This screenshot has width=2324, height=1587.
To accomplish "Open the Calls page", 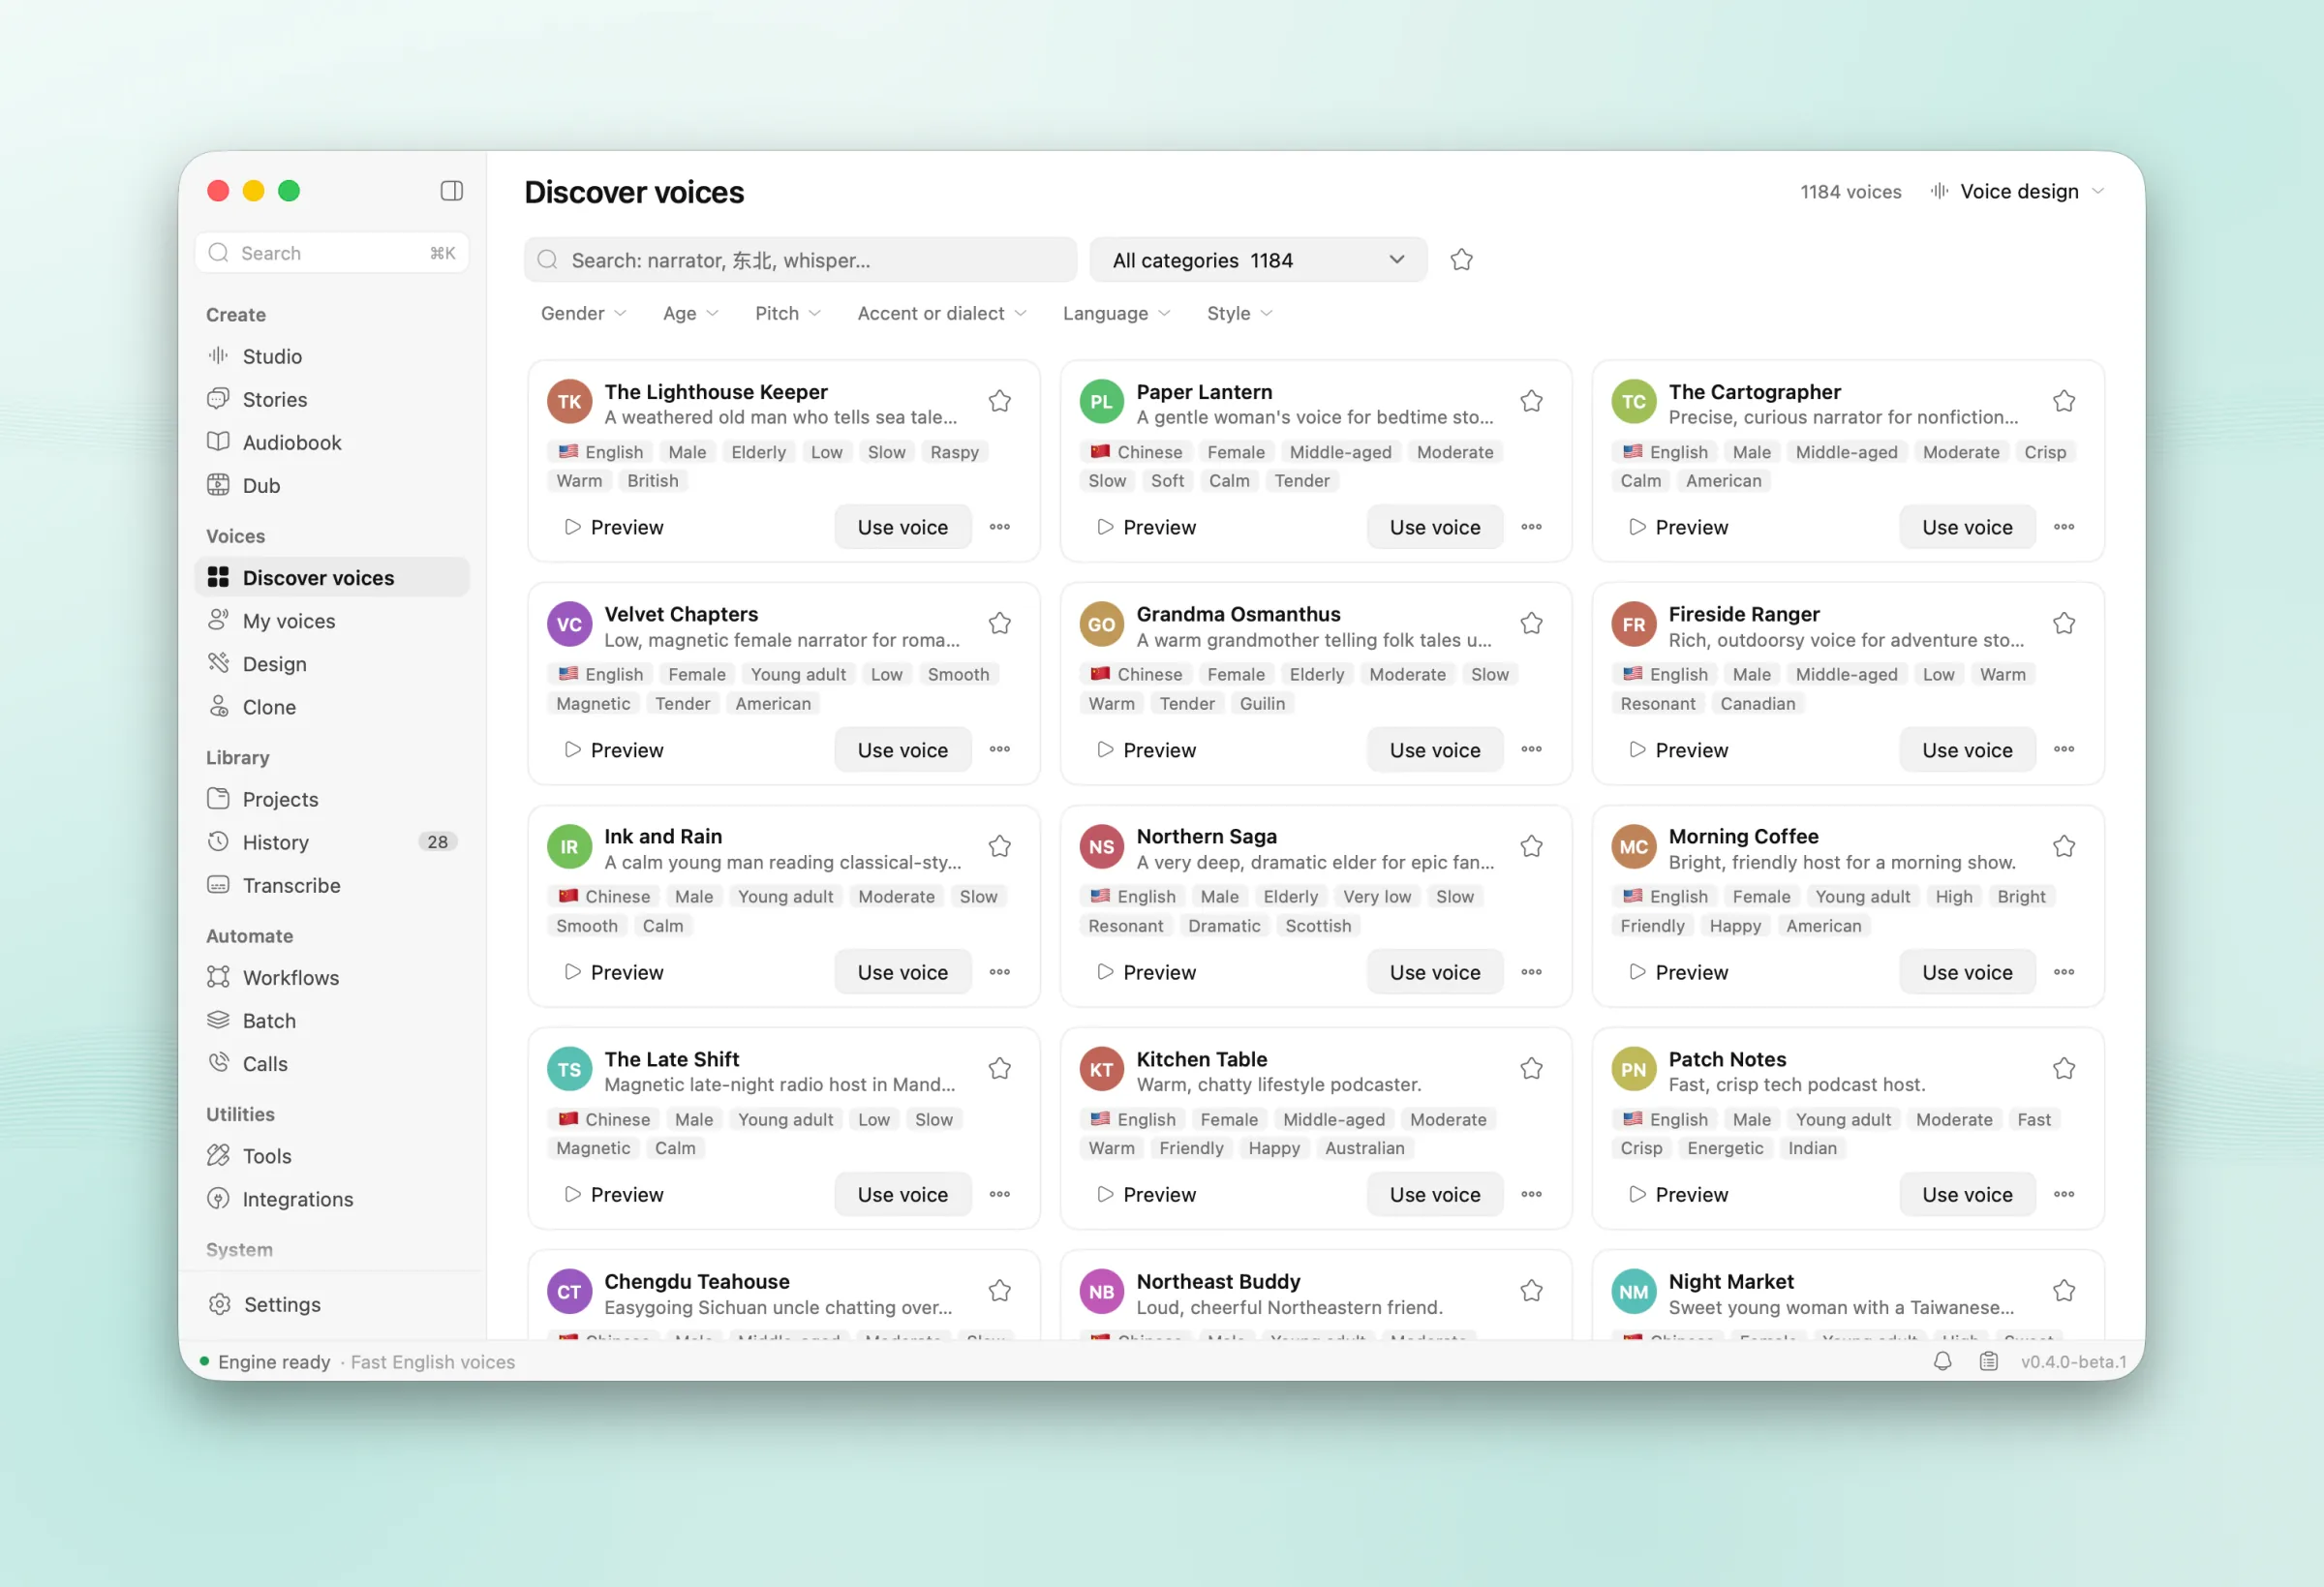I will coord(331,1063).
